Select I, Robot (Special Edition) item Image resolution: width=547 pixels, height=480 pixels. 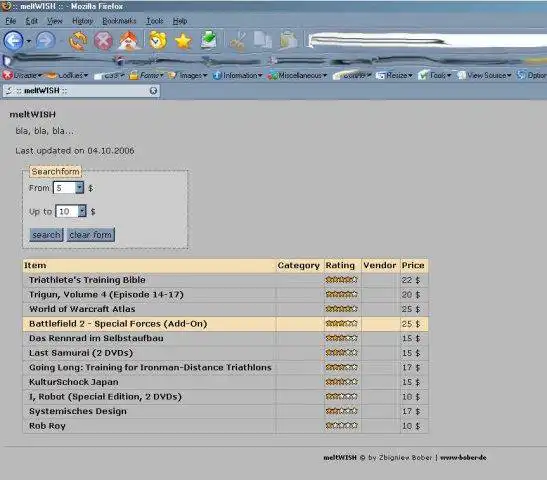[105, 397]
